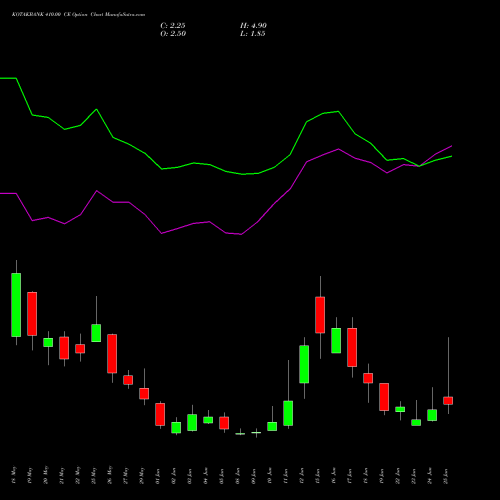Viewport: 500px width, 500px height.
Task: Click the green candle for 16 Jun
Action: pos(336,340)
